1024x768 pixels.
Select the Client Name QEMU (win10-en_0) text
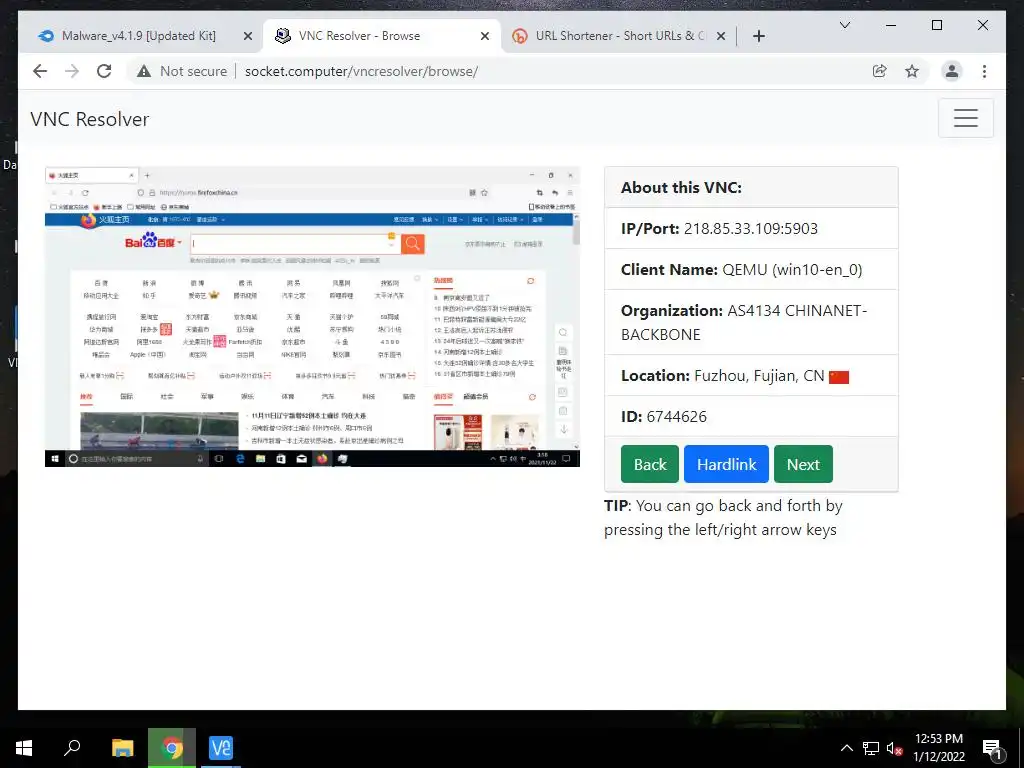(792, 270)
